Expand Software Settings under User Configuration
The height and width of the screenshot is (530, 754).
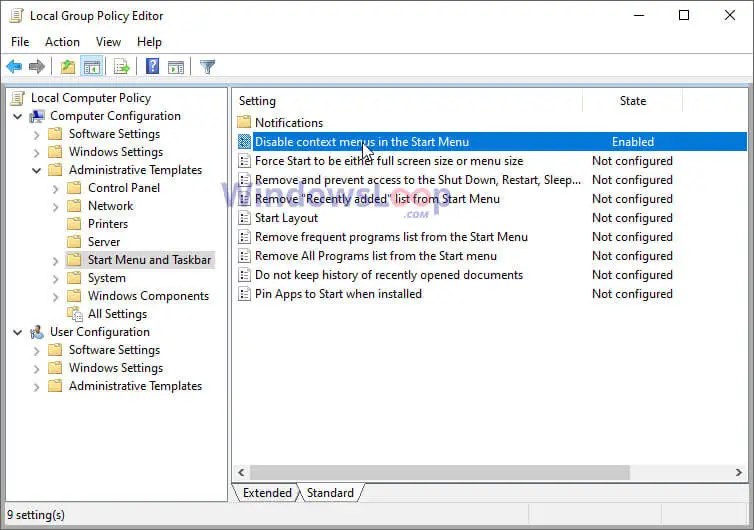coord(37,350)
